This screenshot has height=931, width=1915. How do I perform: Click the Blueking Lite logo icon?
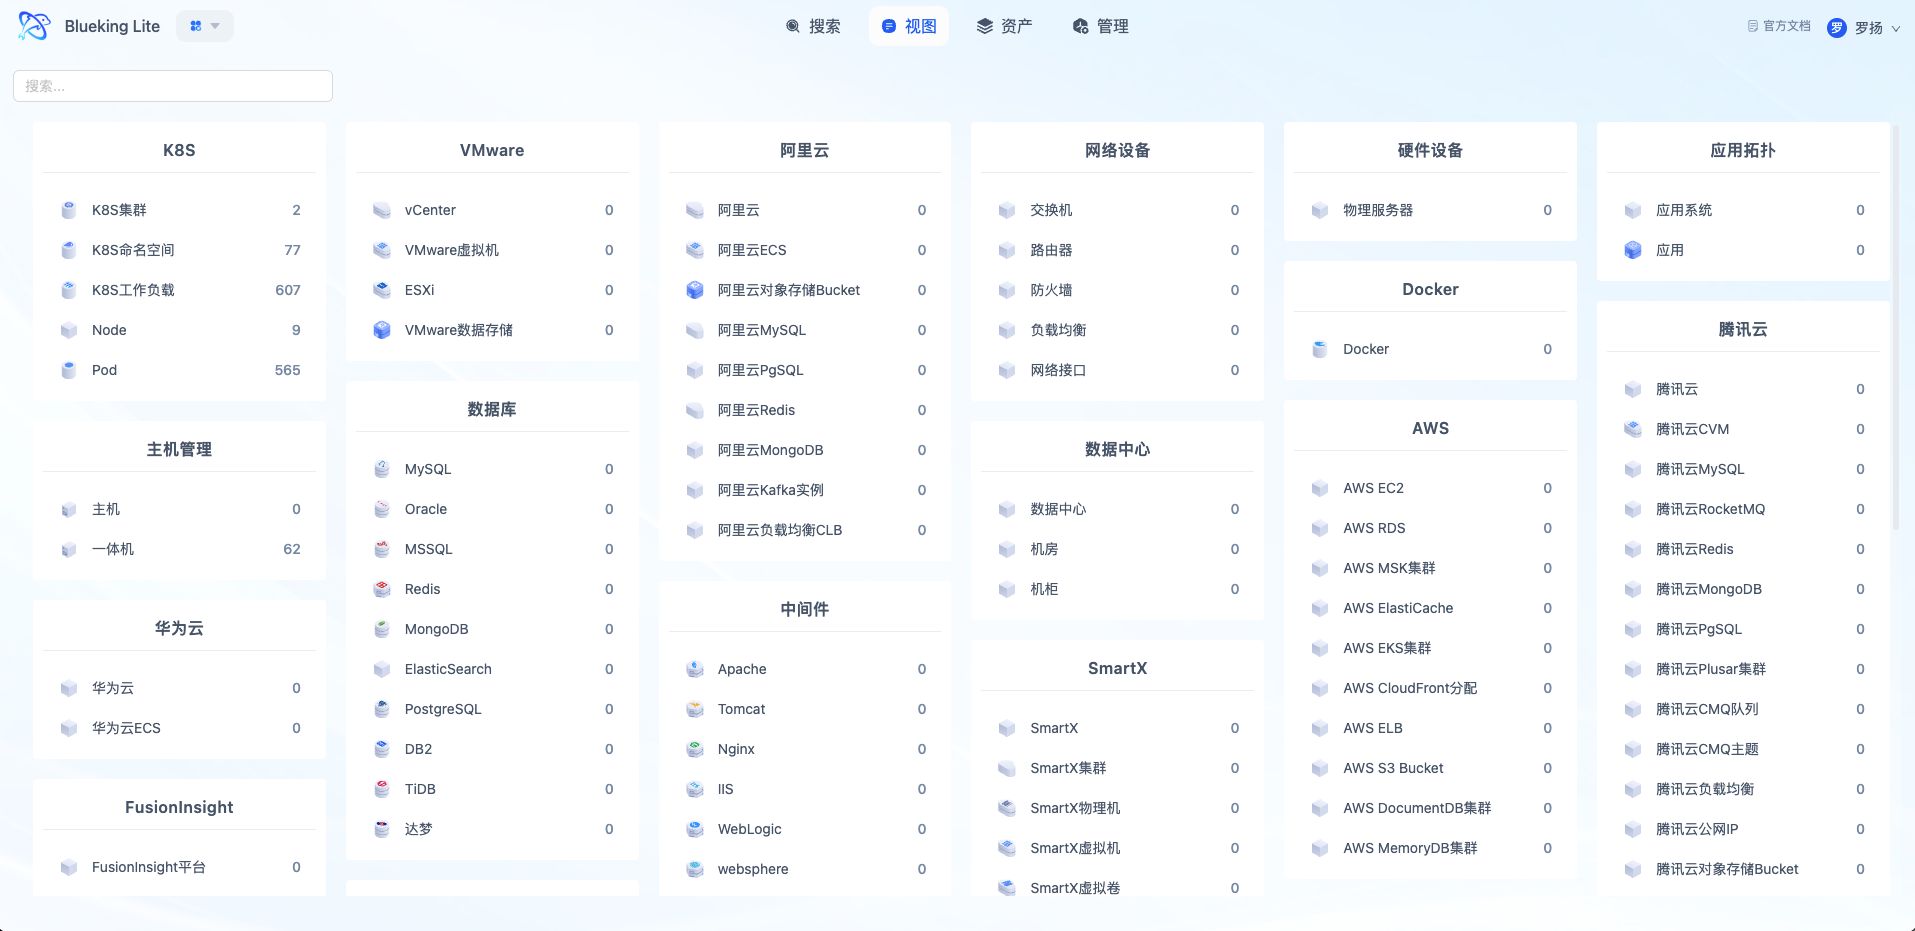(34, 26)
